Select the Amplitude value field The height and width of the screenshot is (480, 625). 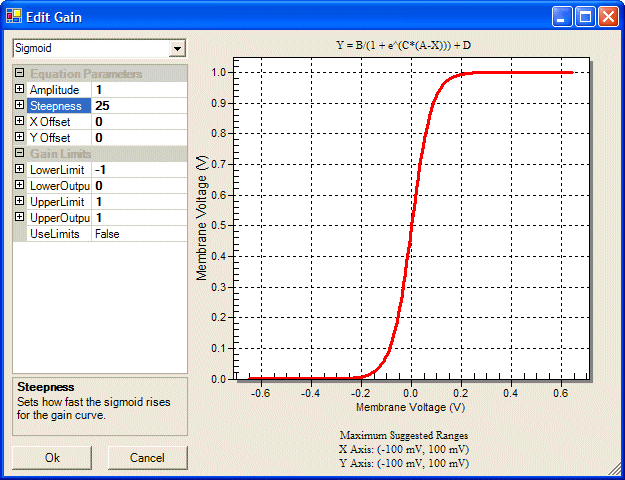coord(139,90)
